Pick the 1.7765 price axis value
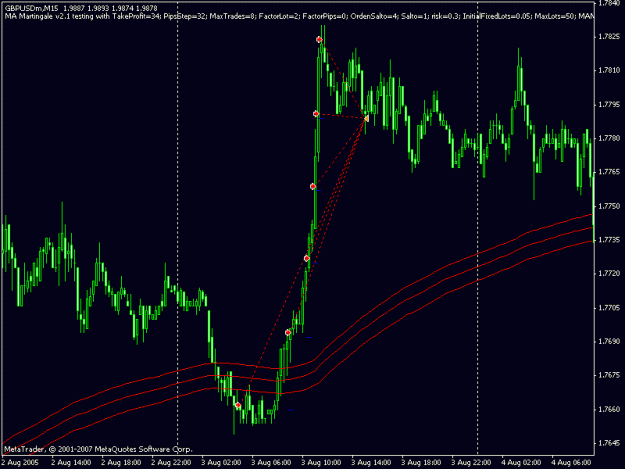Viewport: 625px width, 469px height. (x=609, y=172)
